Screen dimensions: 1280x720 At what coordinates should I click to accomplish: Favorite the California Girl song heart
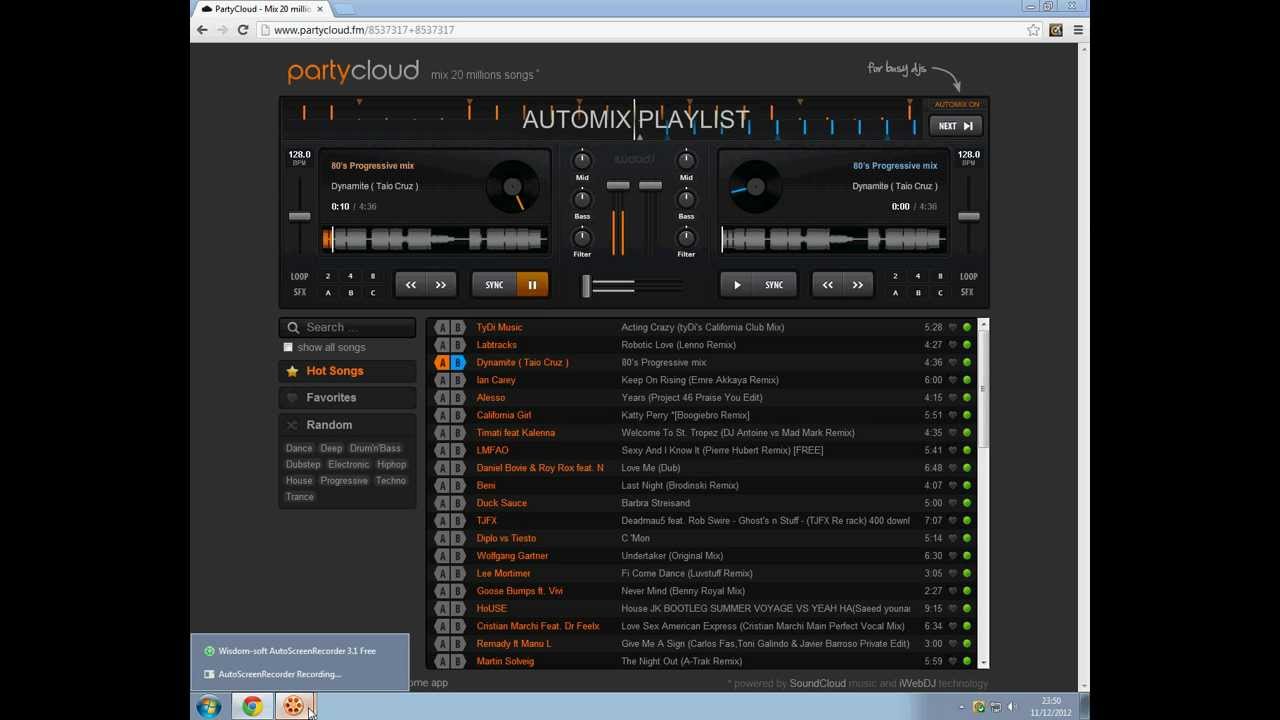[x=953, y=415]
